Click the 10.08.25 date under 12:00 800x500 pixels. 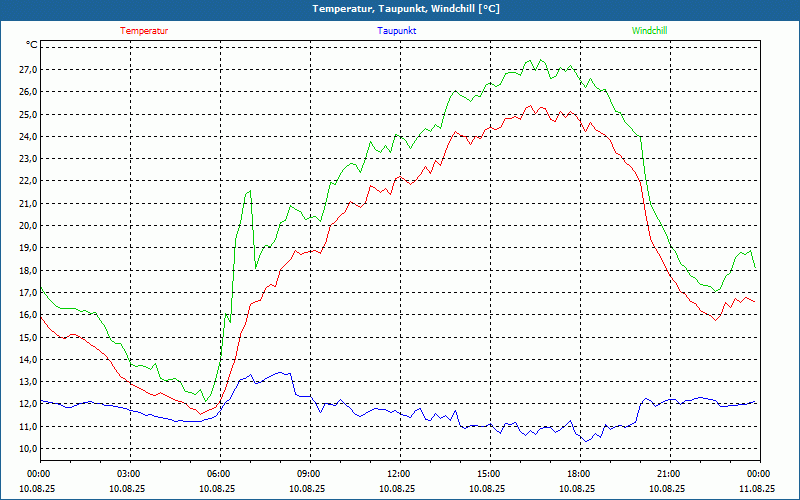pyautogui.click(x=397, y=488)
